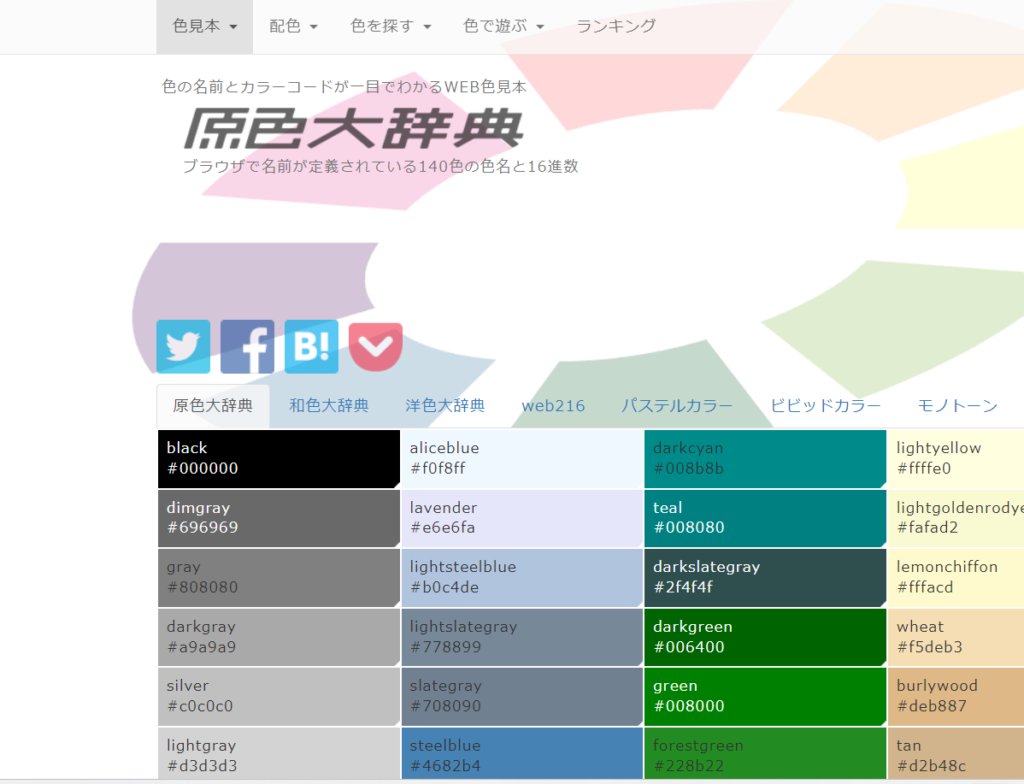This screenshot has width=1024, height=784.
Task: Open the web216 tab
Action: [553, 406]
